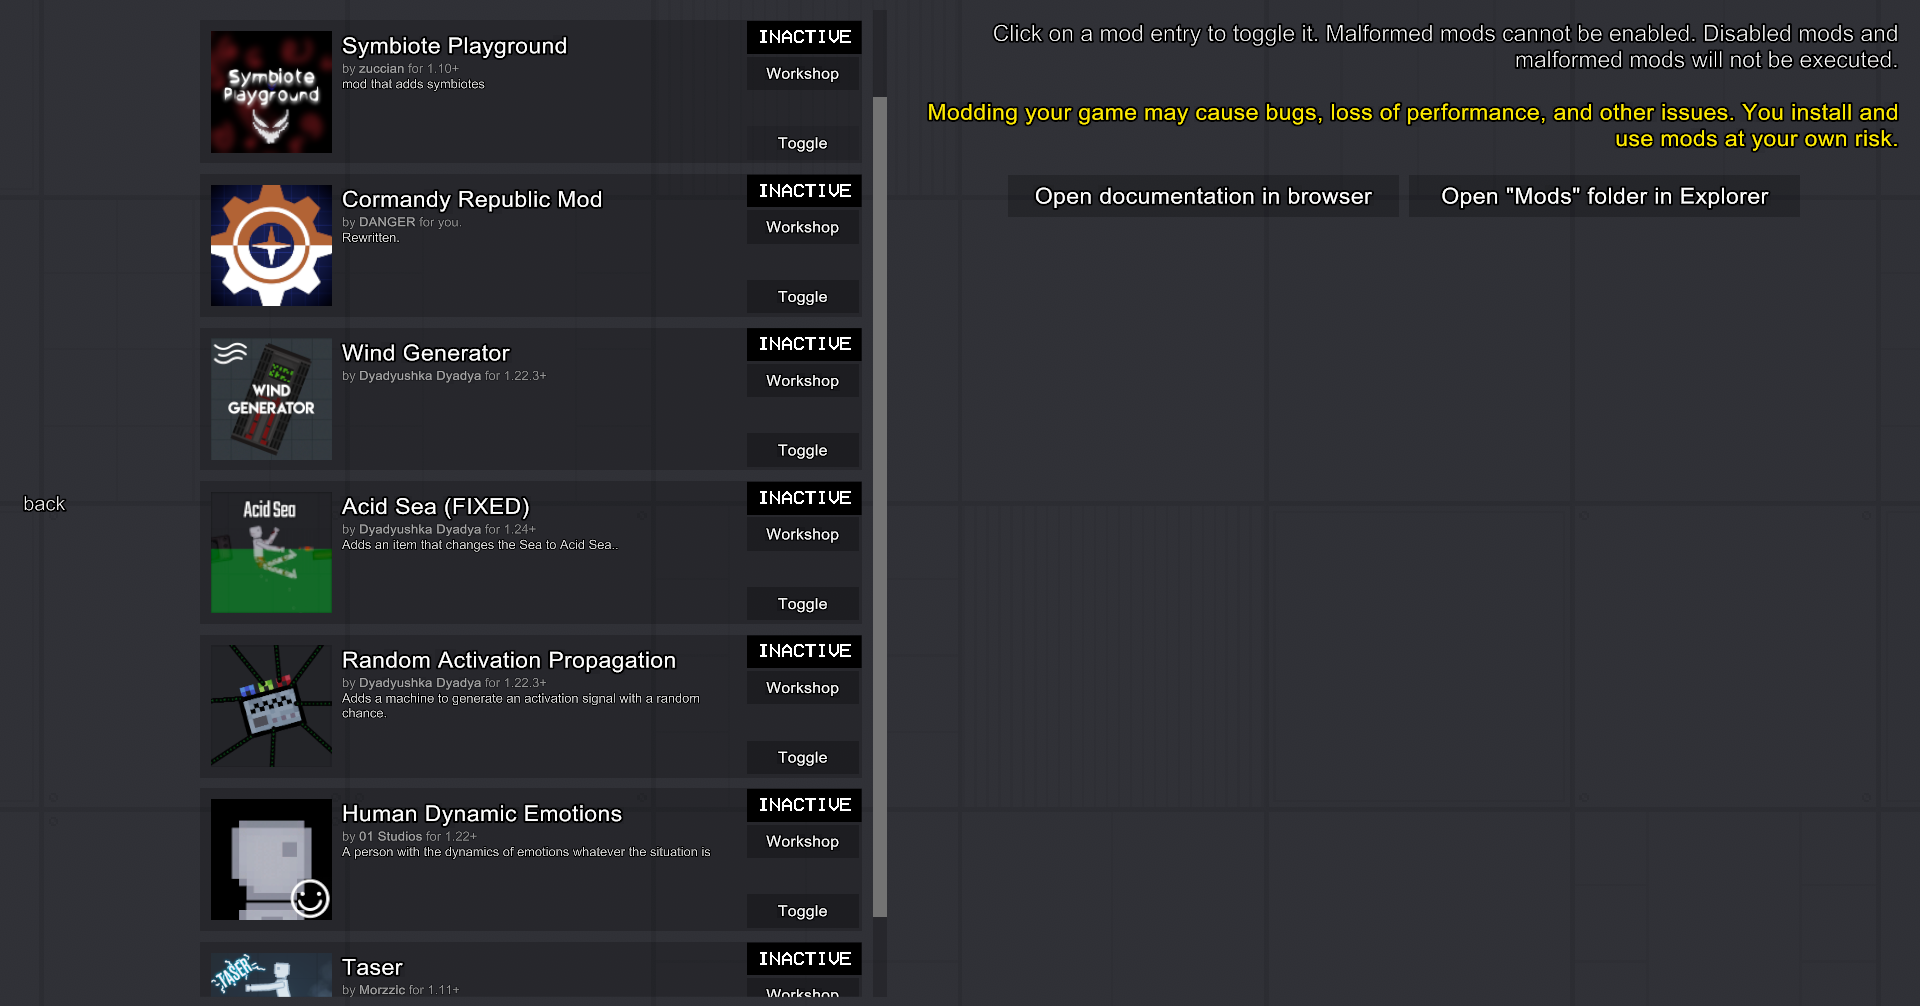Click the Taser mod thumbnail
The width and height of the screenshot is (1920, 1006).
point(271,974)
